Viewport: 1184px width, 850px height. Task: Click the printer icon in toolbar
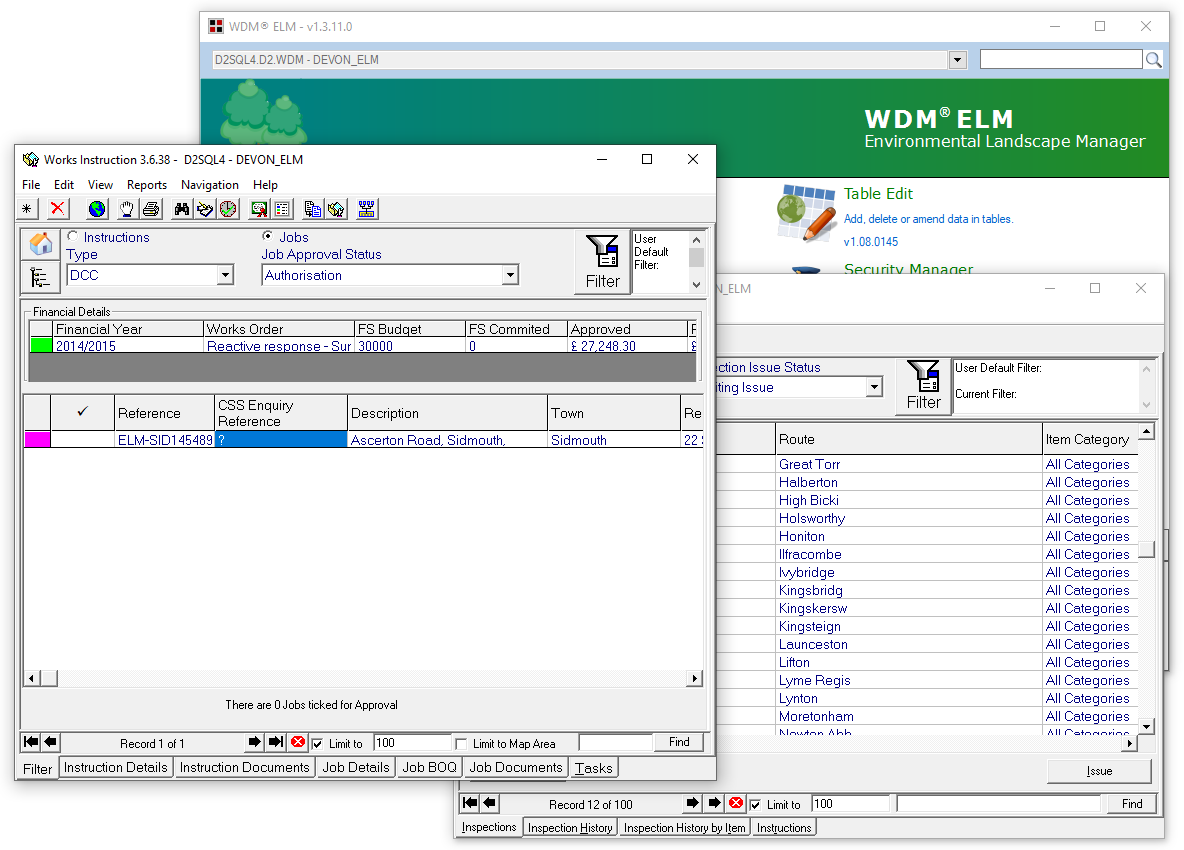151,209
